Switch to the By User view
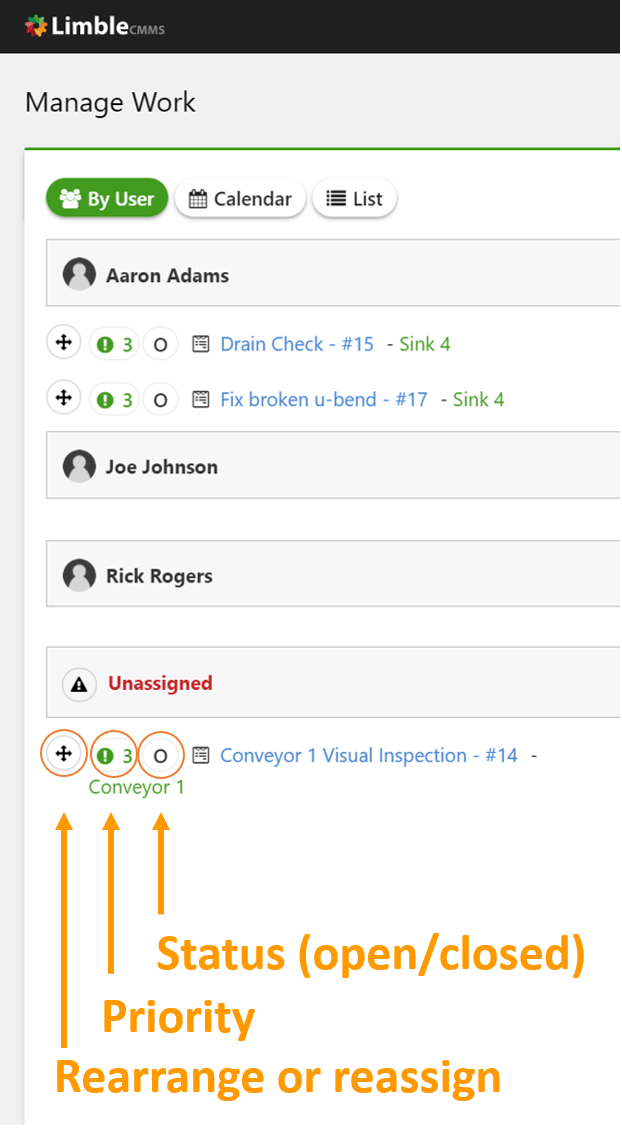This screenshot has width=622, height=1136. pos(107,199)
